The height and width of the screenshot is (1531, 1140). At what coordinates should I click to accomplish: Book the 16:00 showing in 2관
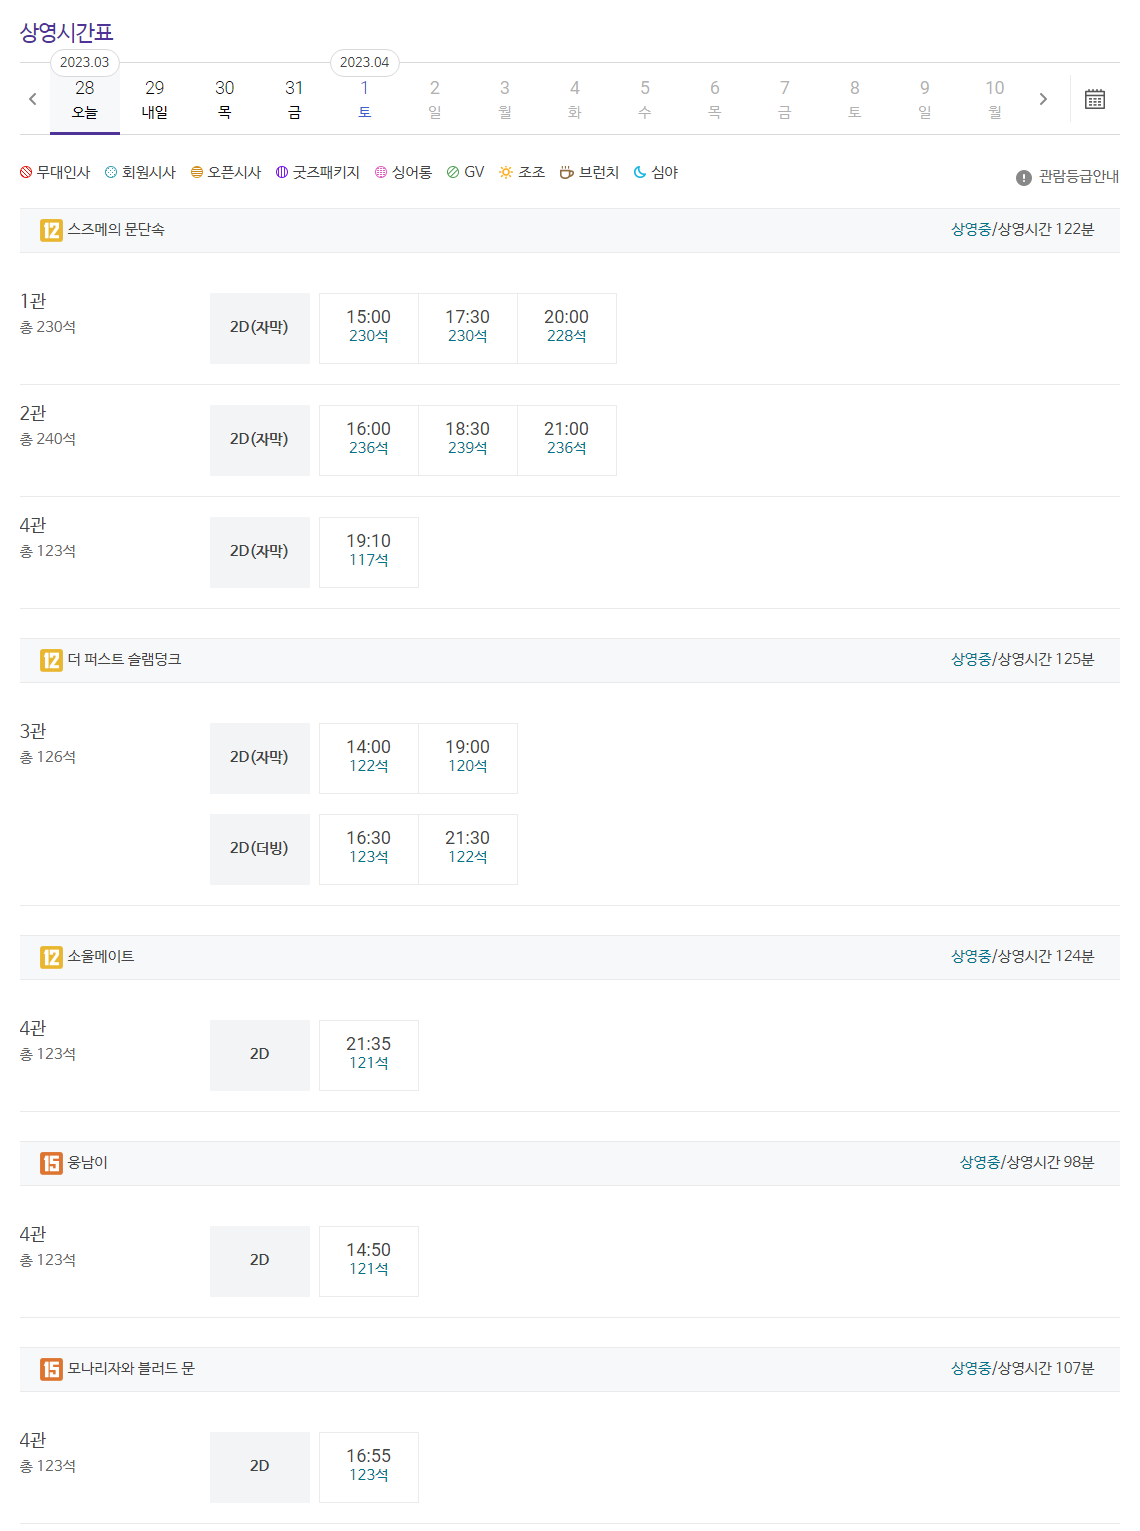(369, 440)
